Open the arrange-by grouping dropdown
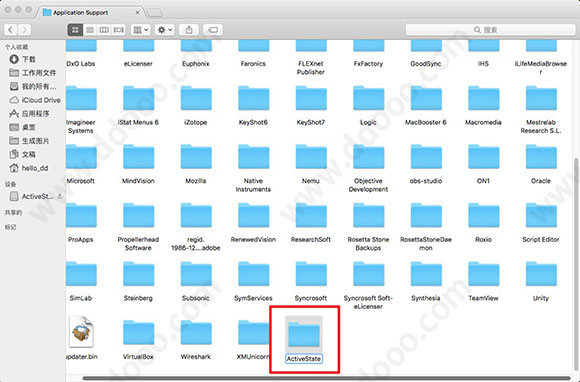The height and width of the screenshot is (382, 580). [141, 30]
